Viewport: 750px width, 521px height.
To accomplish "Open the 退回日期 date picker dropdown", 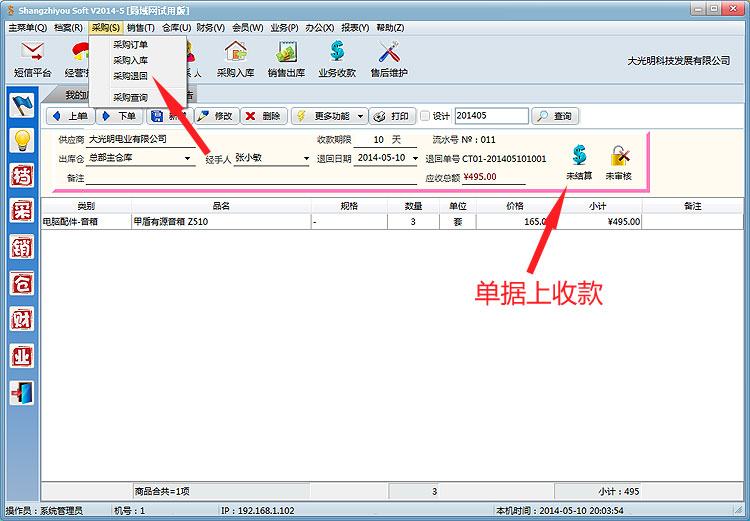I will 414,158.
